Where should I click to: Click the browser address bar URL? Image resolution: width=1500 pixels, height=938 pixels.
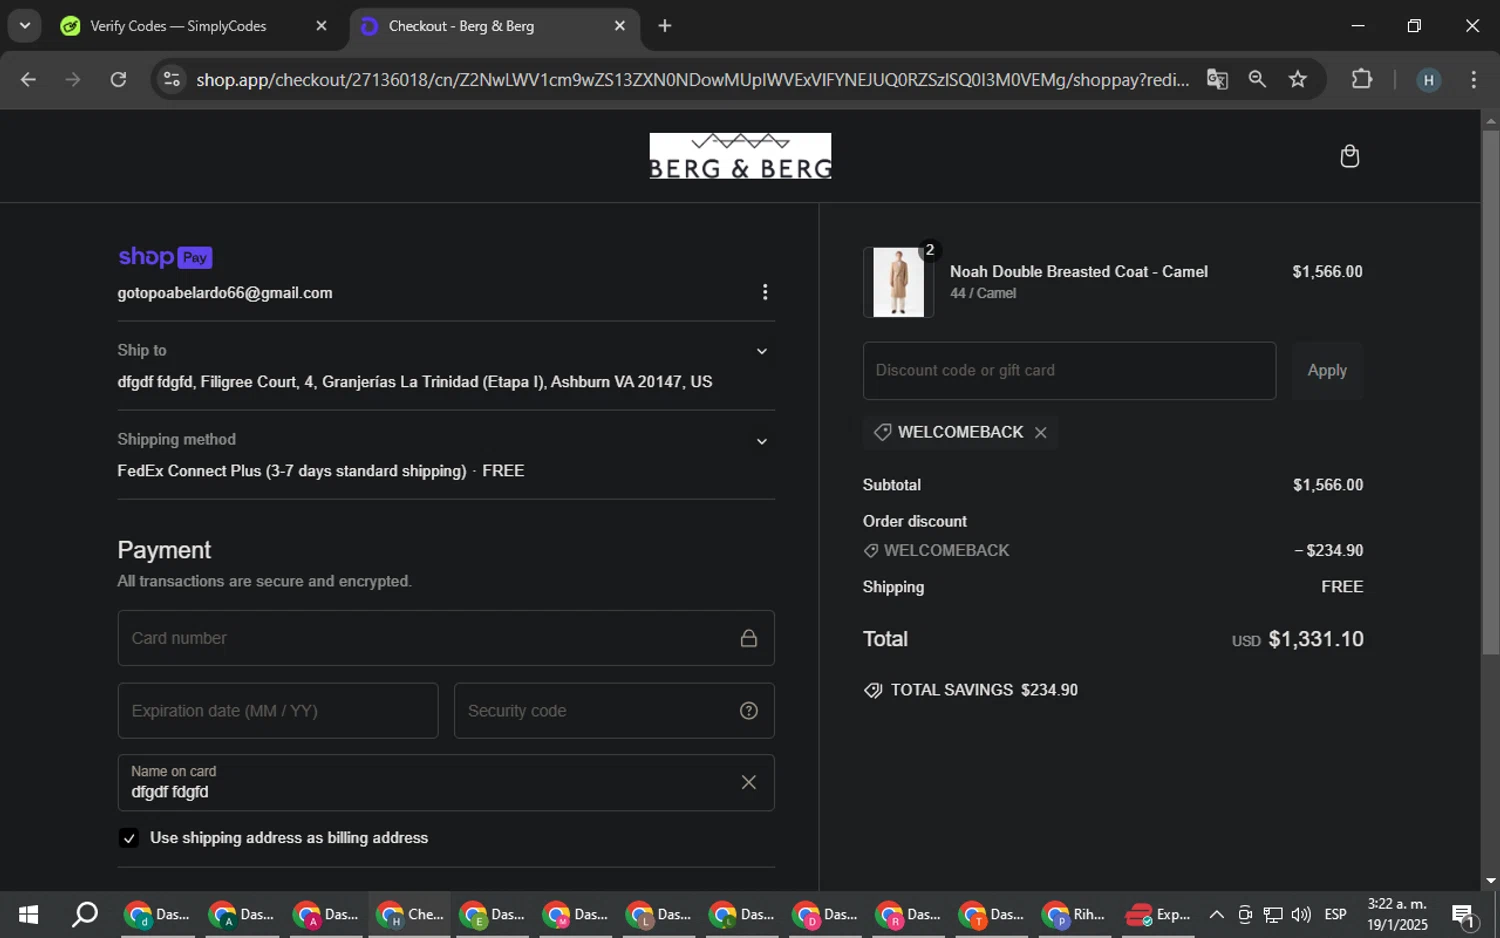[x=692, y=80]
